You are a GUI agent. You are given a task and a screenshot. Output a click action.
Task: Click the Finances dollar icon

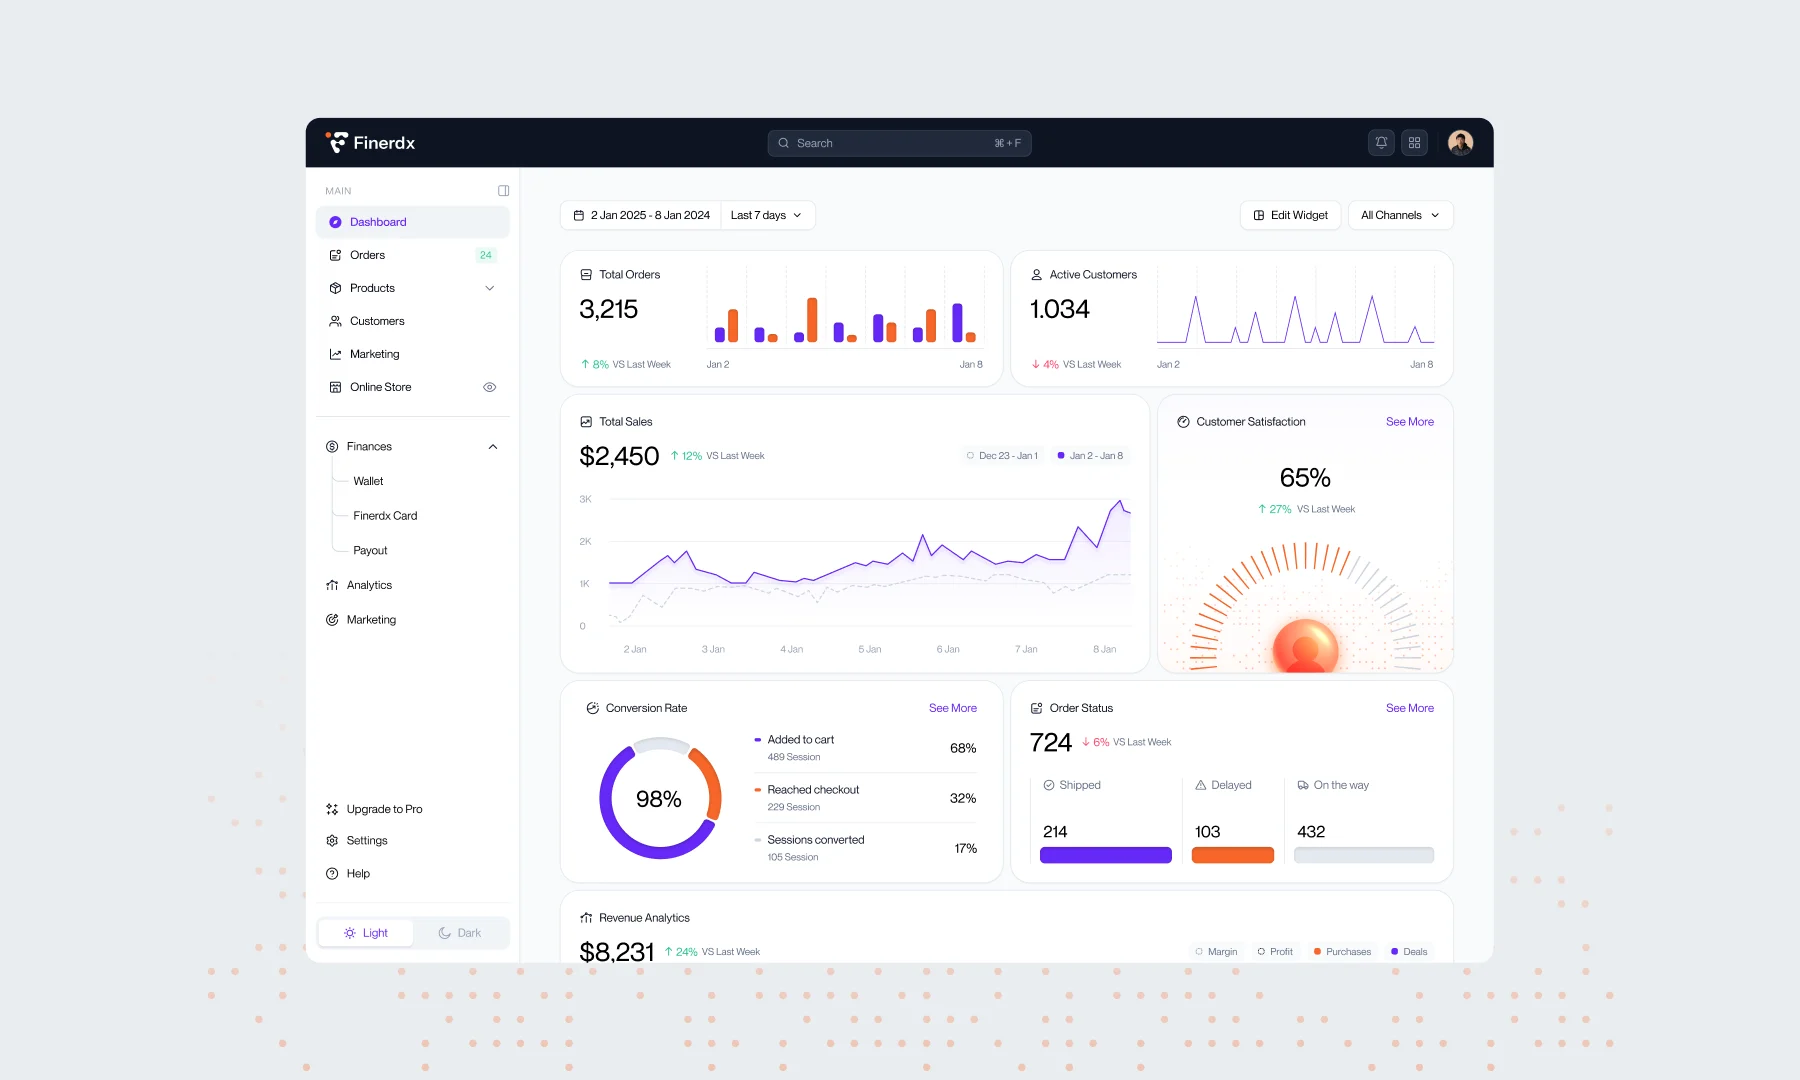[x=332, y=447]
